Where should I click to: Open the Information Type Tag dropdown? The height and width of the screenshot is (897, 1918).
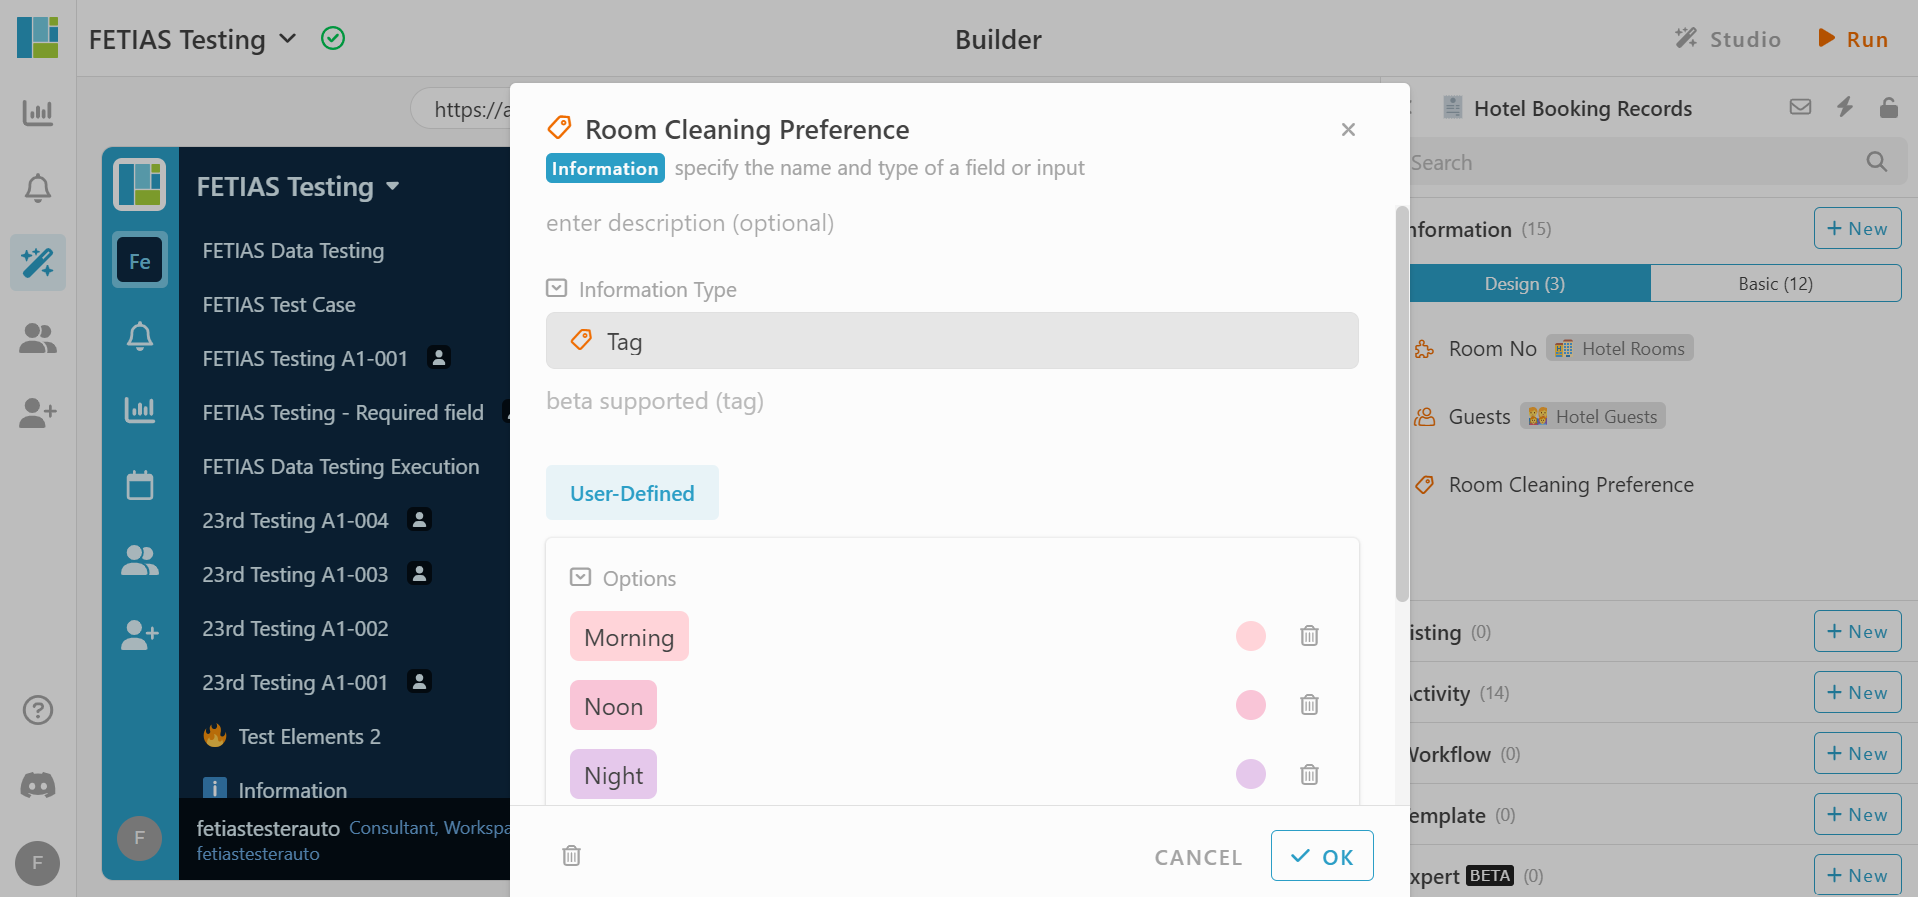(x=952, y=341)
